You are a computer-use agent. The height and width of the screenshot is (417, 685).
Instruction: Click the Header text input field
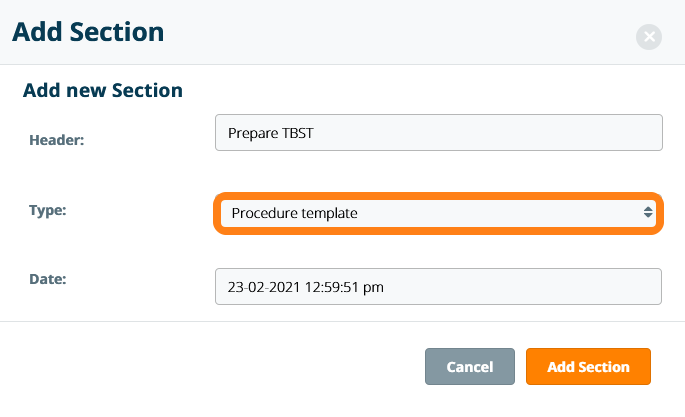click(438, 132)
